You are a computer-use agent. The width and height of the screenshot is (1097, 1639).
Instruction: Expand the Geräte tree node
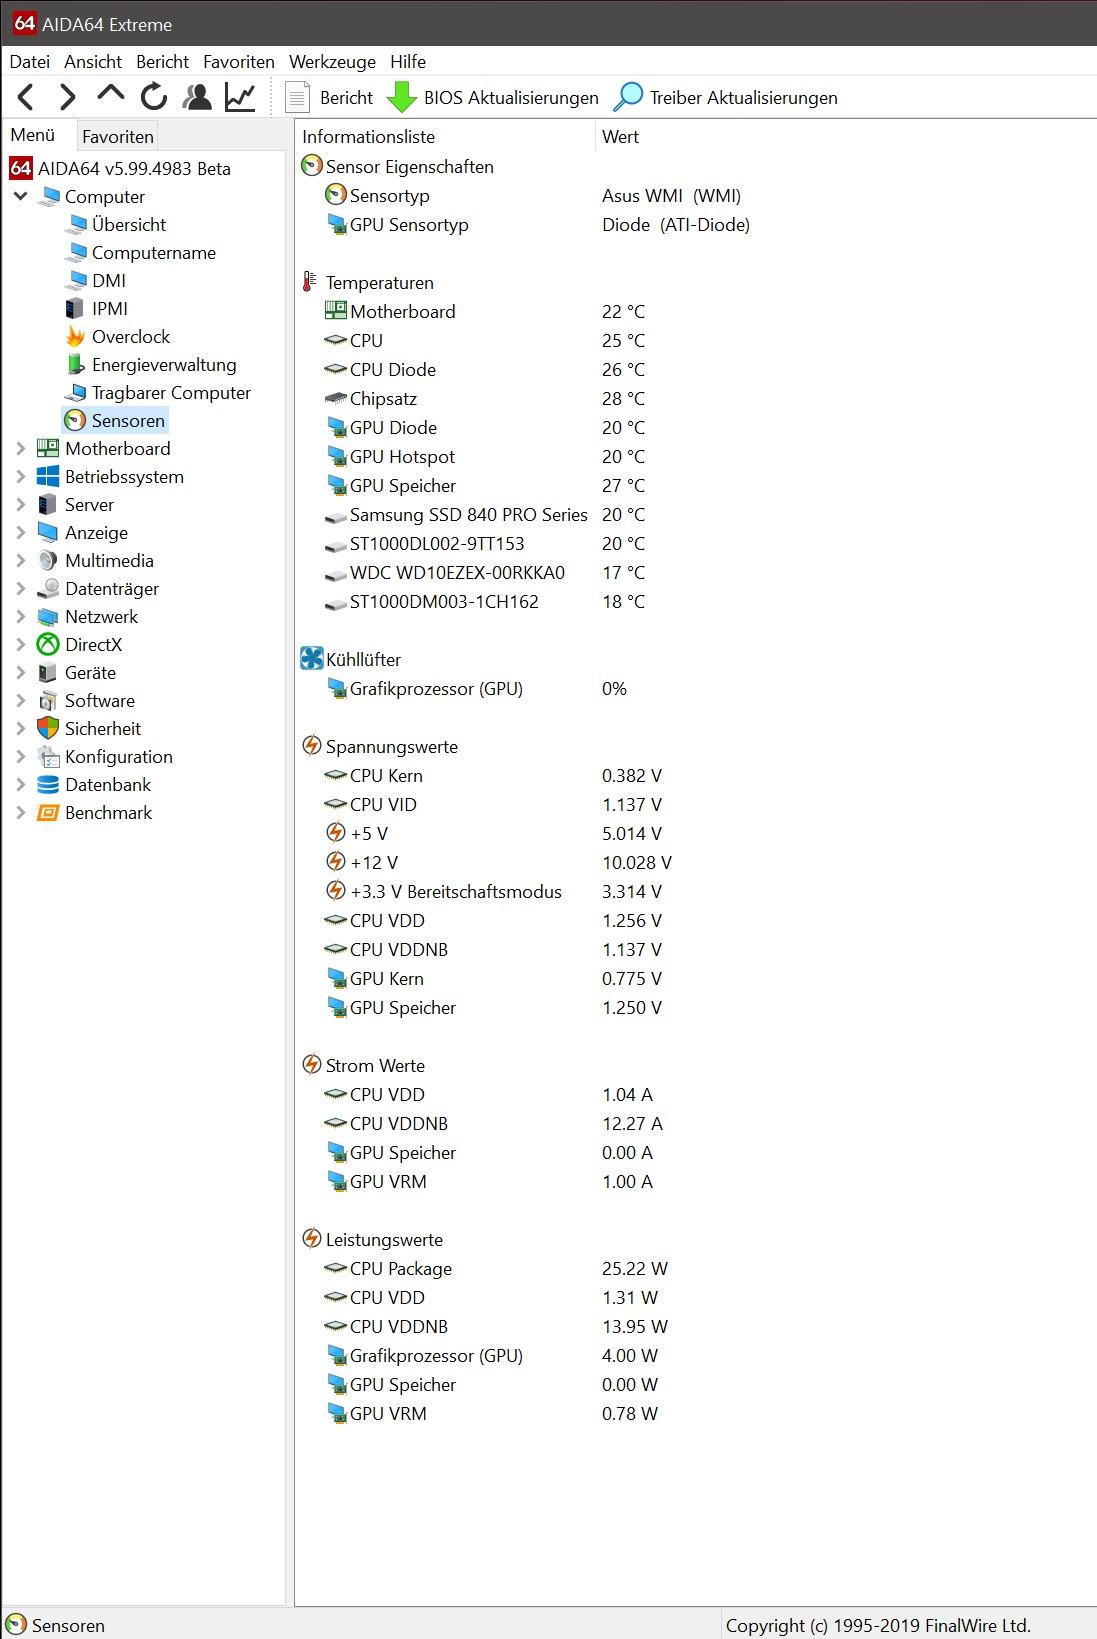[x=20, y=673]
